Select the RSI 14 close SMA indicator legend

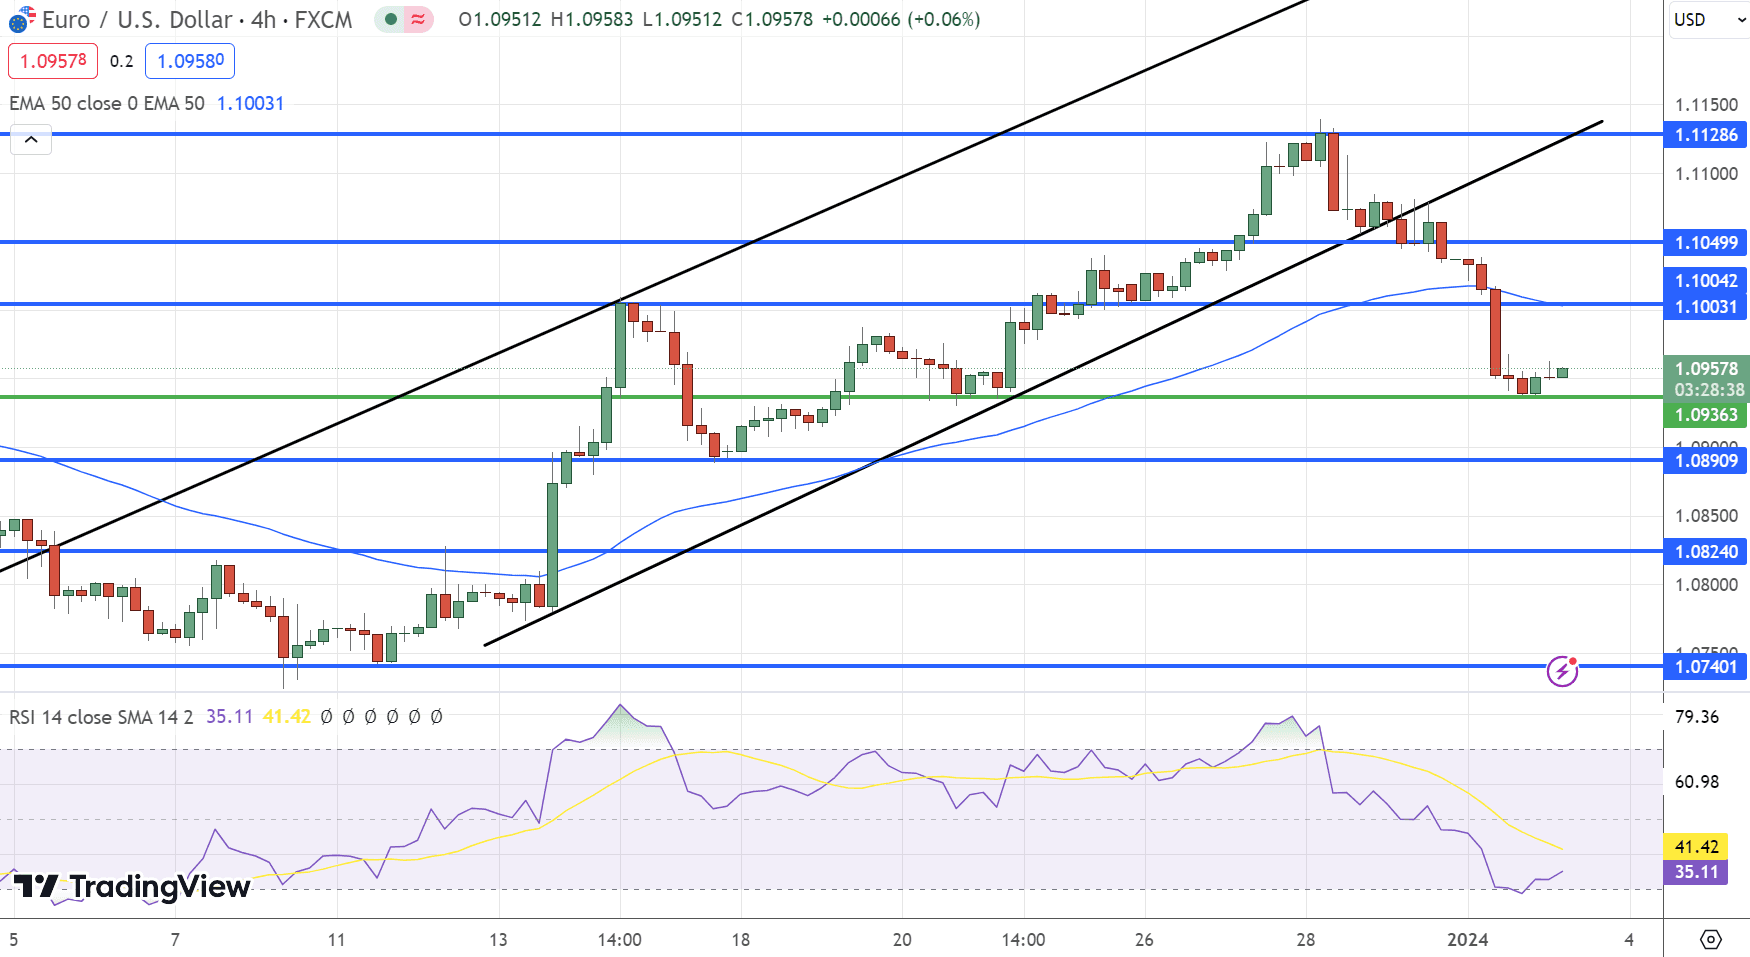[x=101, y=717]
